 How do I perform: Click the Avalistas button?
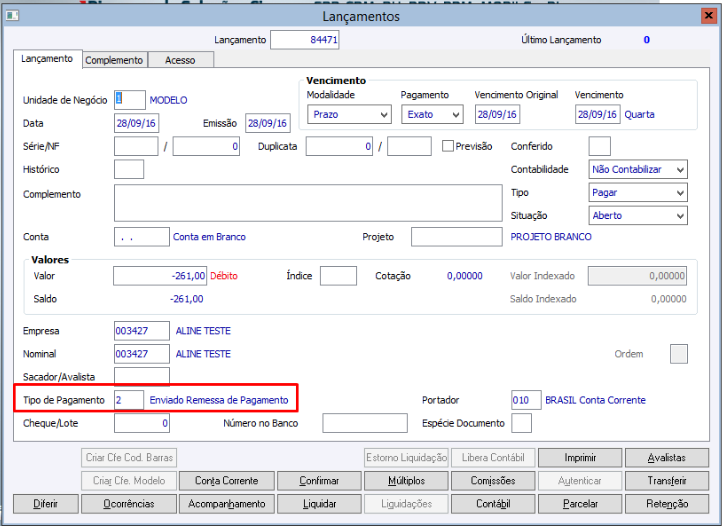click(x=667, y=458)
